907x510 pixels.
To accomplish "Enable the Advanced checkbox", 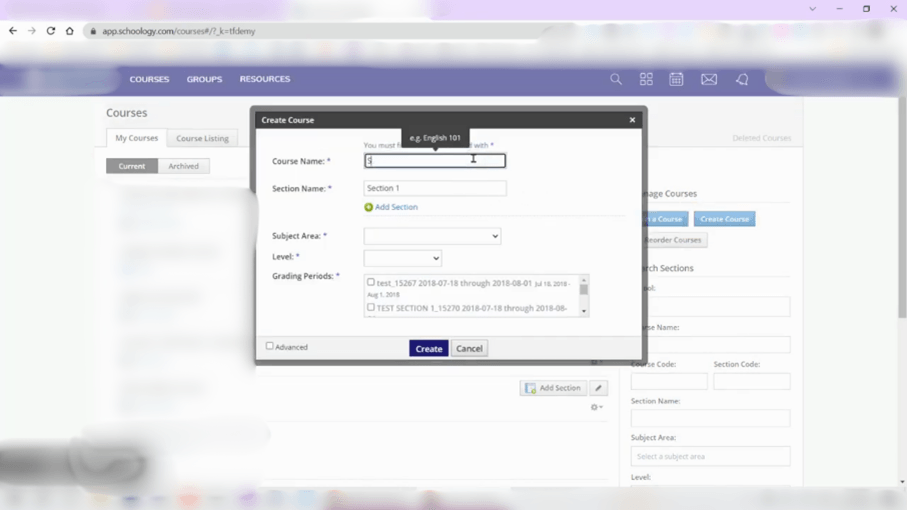I will 270,346.
